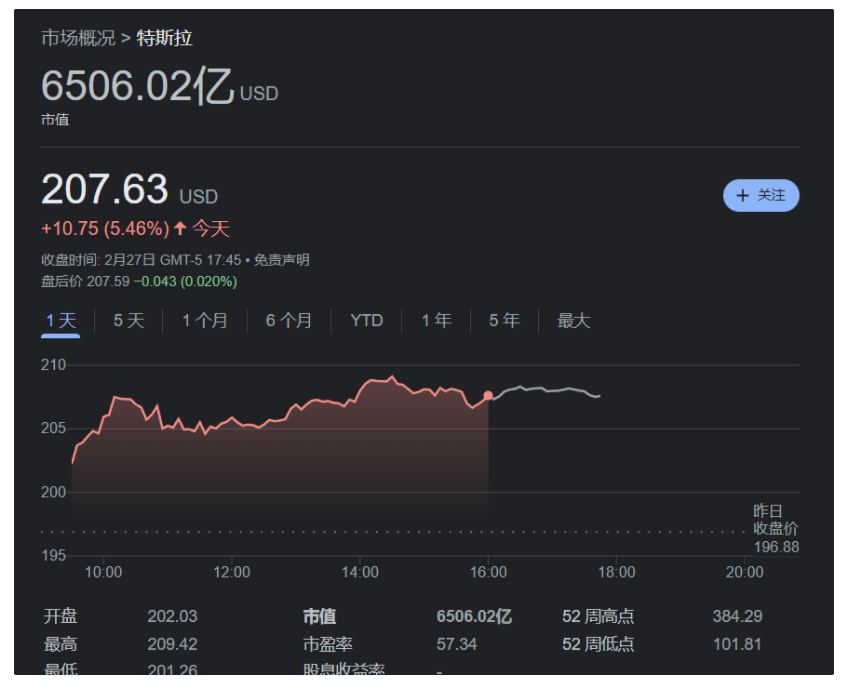
Task: Click the 52 周低点 value 101.81
Action: click(x=737, y=644)
